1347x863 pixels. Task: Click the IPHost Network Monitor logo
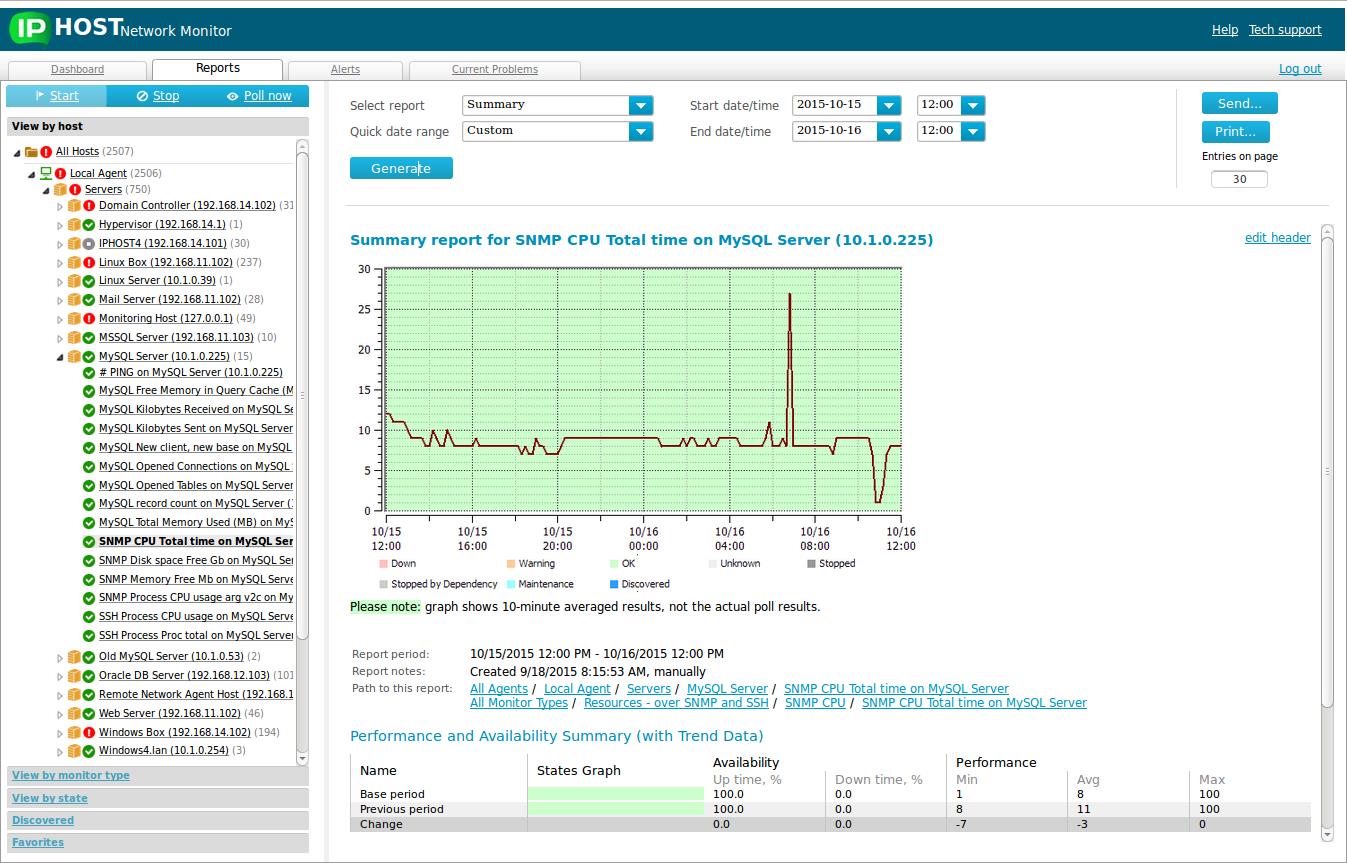pyautogui.click(x=120, y=28)
